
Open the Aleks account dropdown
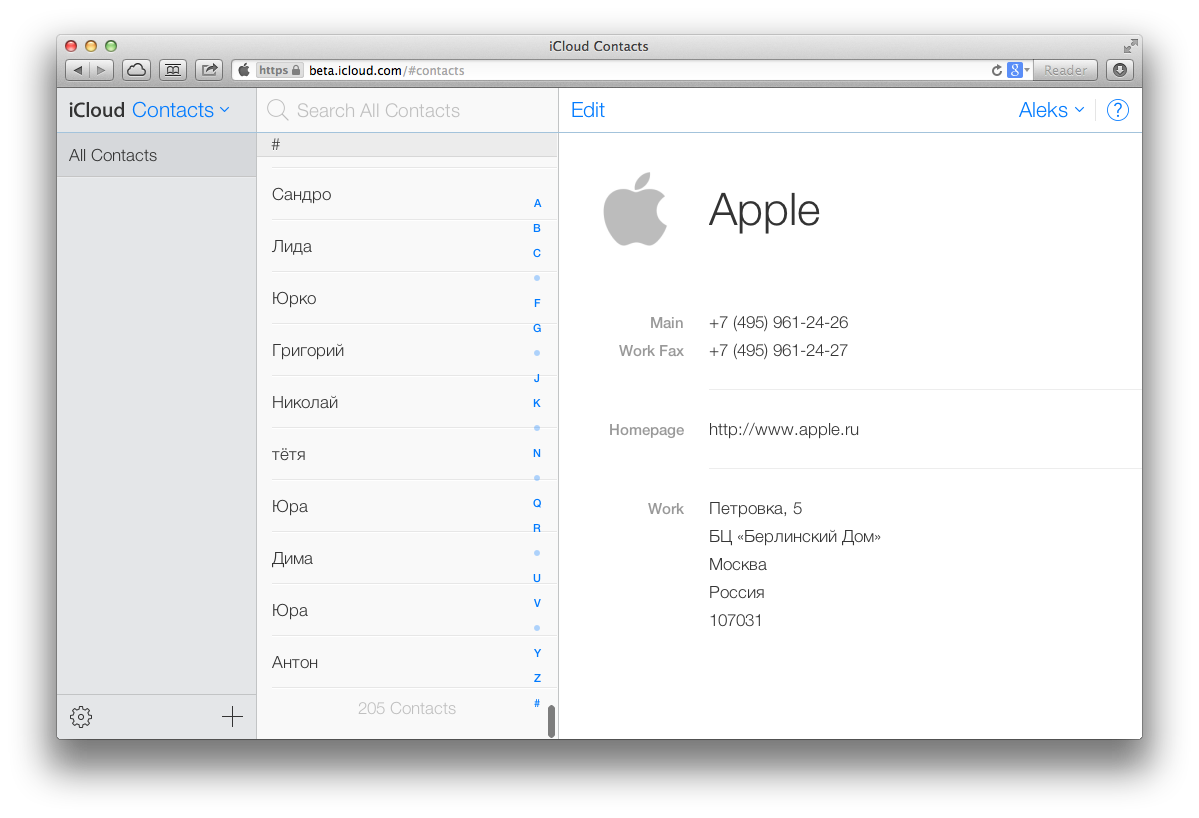click(1049, 110)
